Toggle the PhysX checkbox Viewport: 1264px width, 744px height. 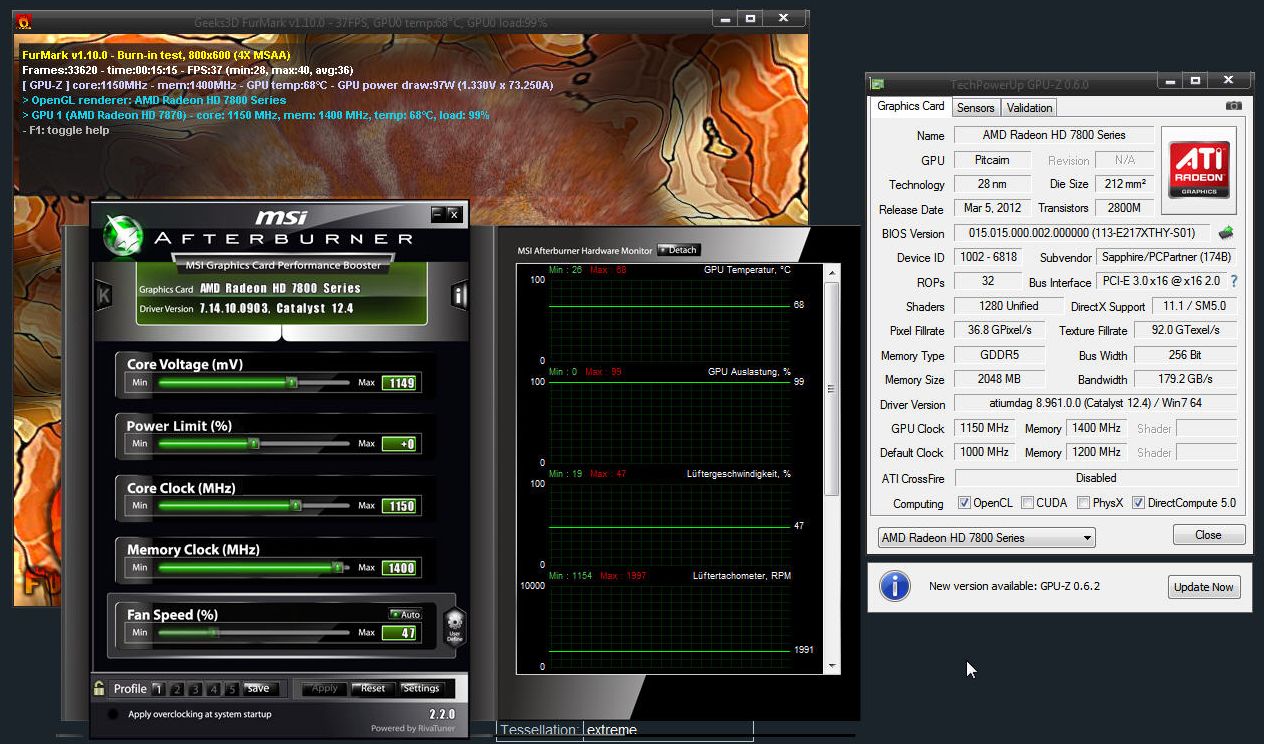click(x=1083, y=503)
